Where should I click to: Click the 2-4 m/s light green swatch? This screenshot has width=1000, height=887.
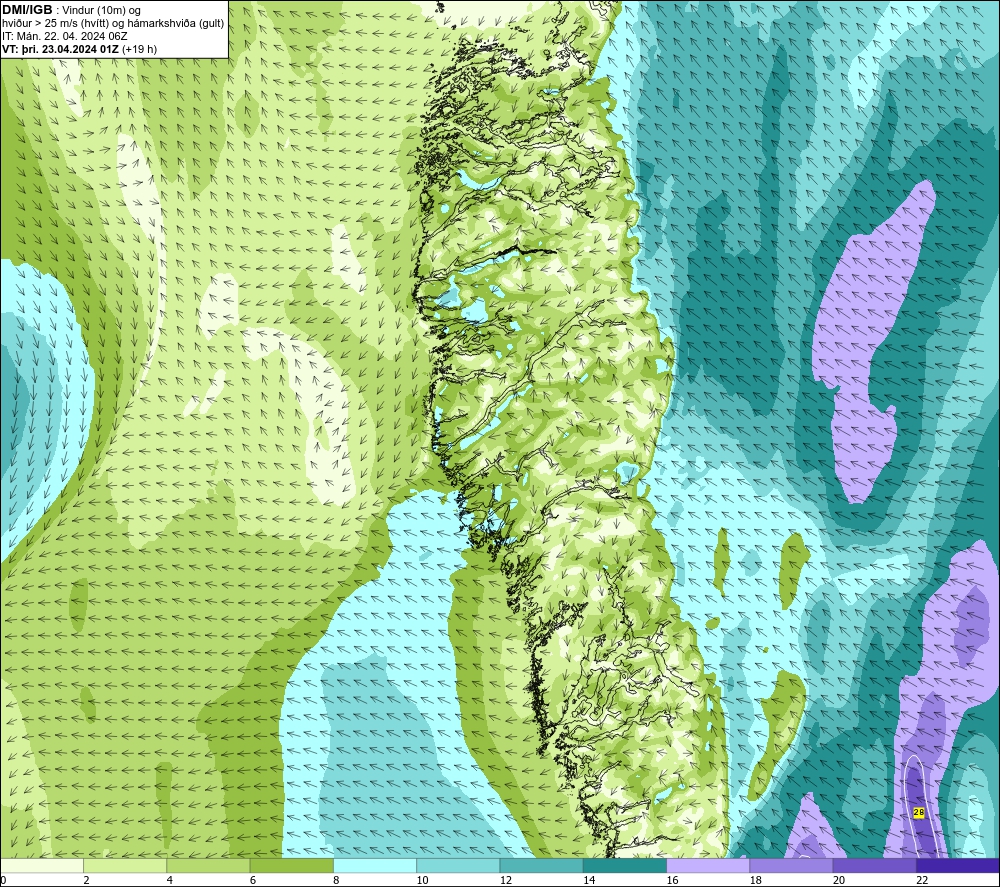[125, 865]
